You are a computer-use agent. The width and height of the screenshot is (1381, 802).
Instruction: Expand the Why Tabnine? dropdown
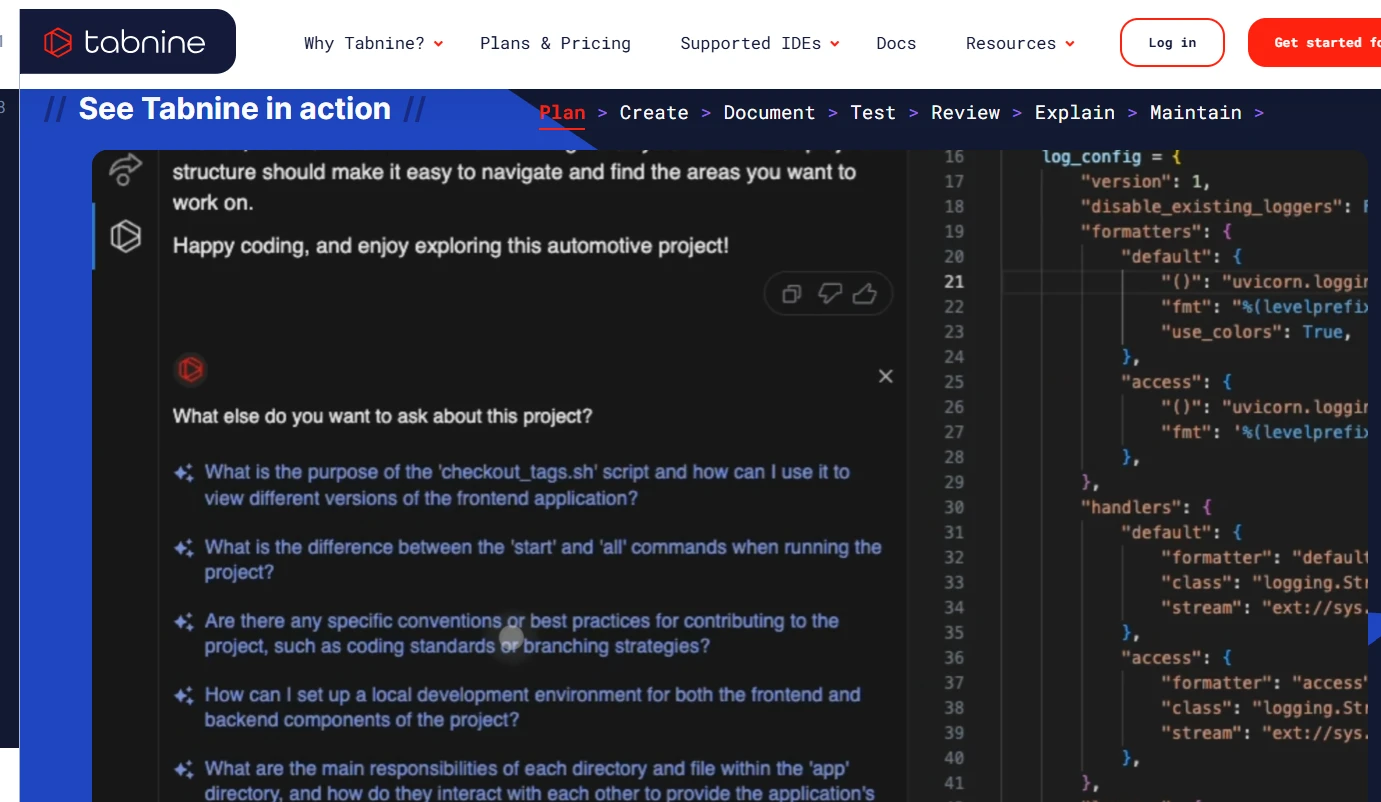(373, 43)
